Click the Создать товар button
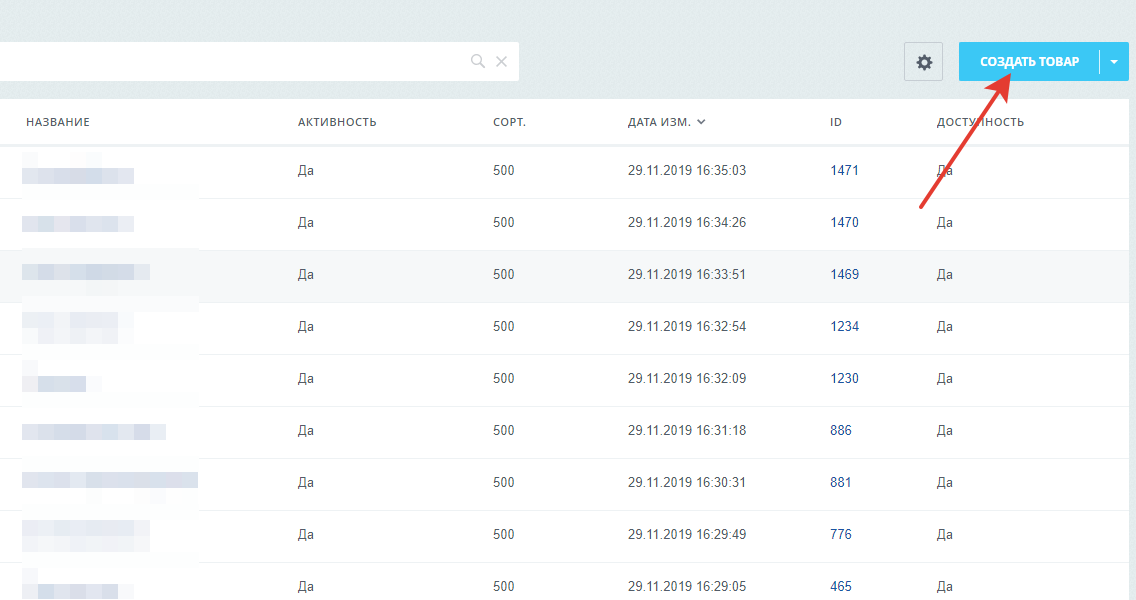Viewport: 1136px width, 600px height. pos(1030,62)
